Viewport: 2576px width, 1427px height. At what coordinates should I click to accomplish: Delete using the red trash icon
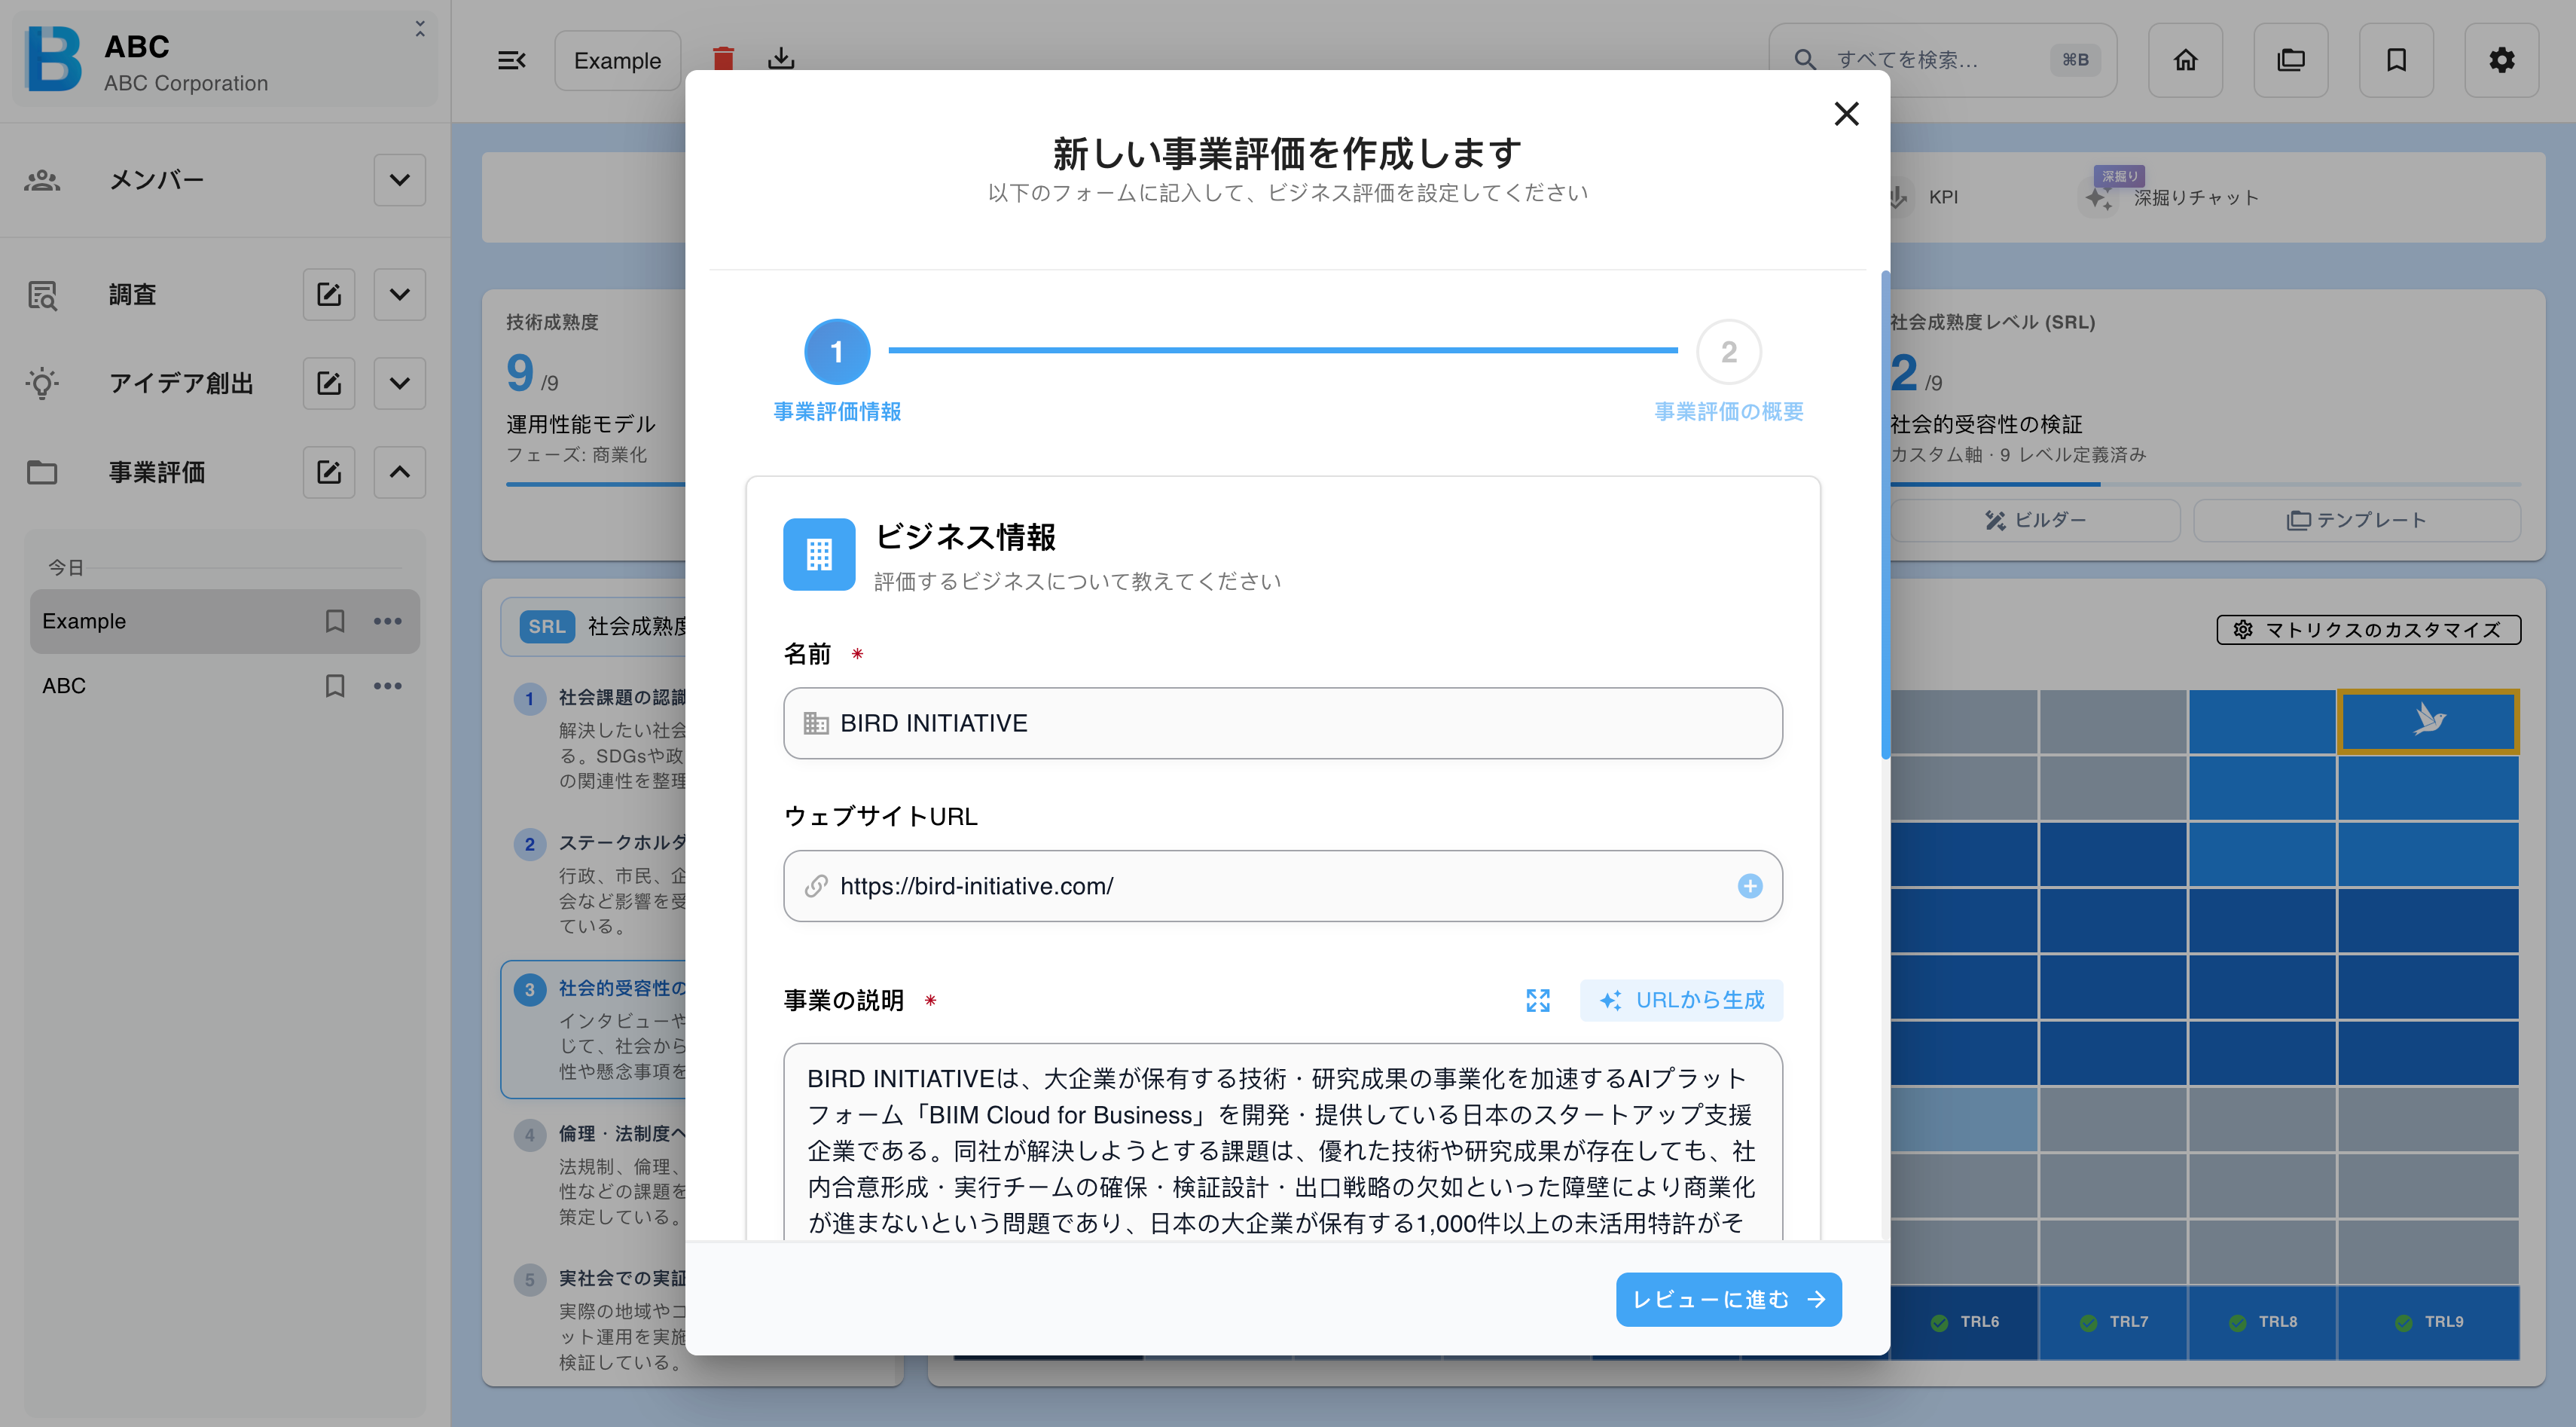[723, 59]
